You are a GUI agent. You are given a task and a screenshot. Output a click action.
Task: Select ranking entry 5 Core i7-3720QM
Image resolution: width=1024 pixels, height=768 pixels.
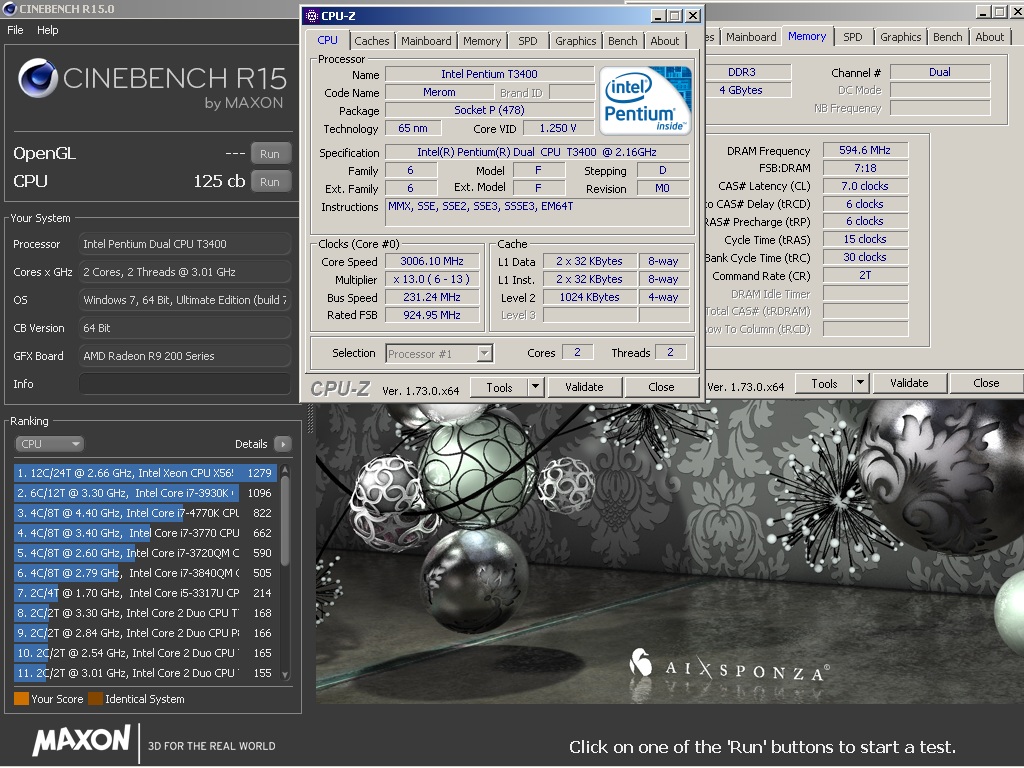pos(145,553)
